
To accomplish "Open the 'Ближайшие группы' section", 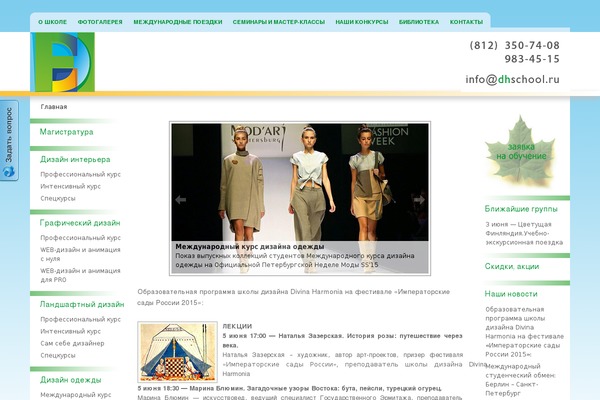I will click(521, 209).
